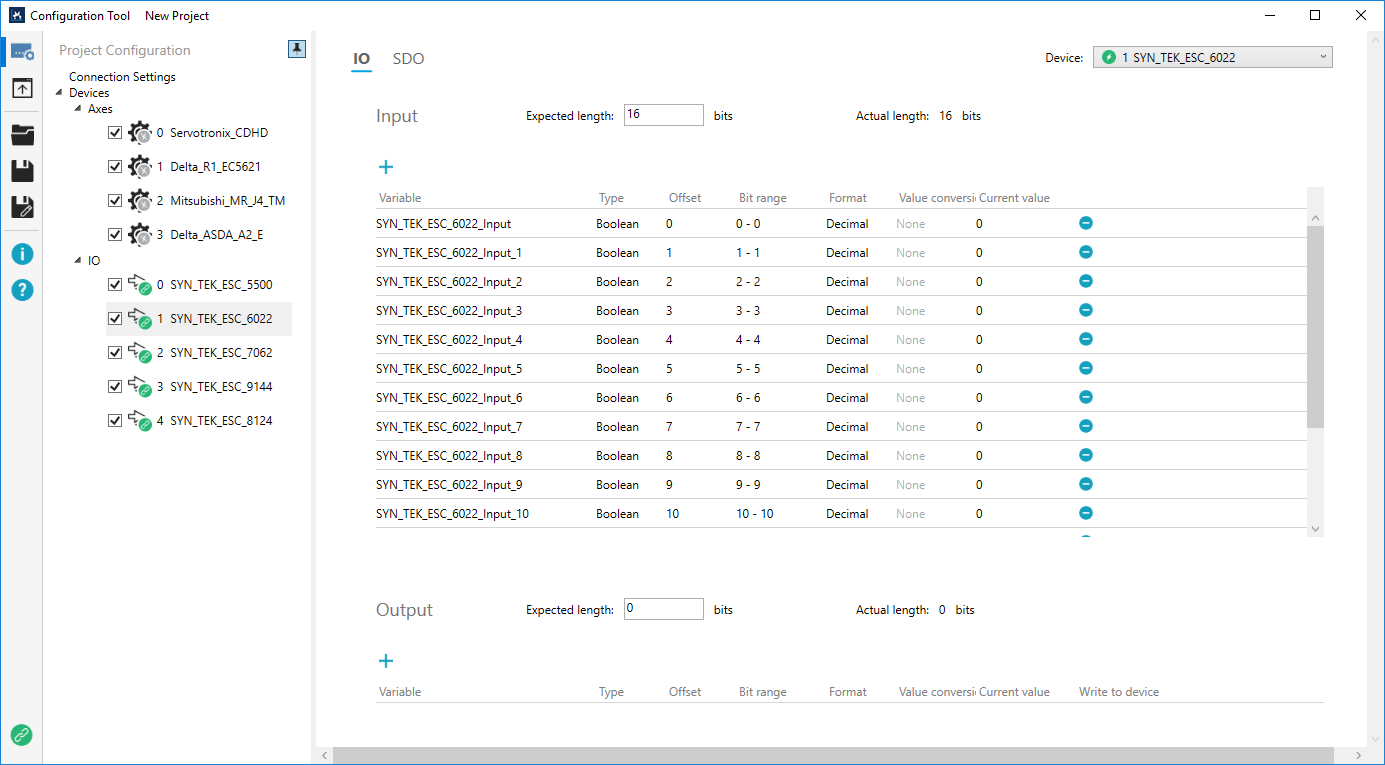The height and width of the screenshot is (765, 1385).
Task: Click the Save As icon with pencil
Action: [x=22, y=207]
